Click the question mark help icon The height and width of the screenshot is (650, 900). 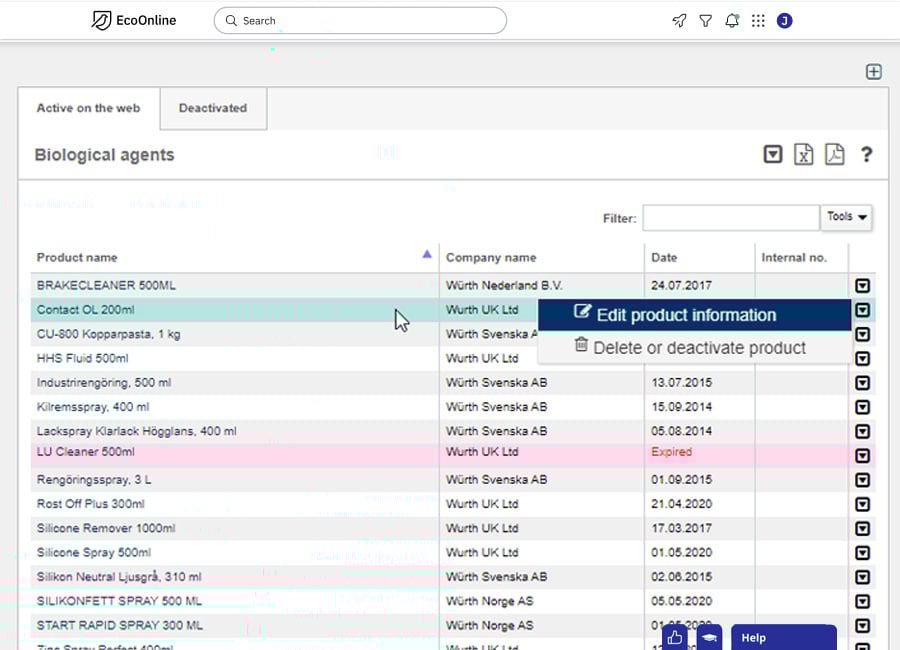(x=866, y=154)
